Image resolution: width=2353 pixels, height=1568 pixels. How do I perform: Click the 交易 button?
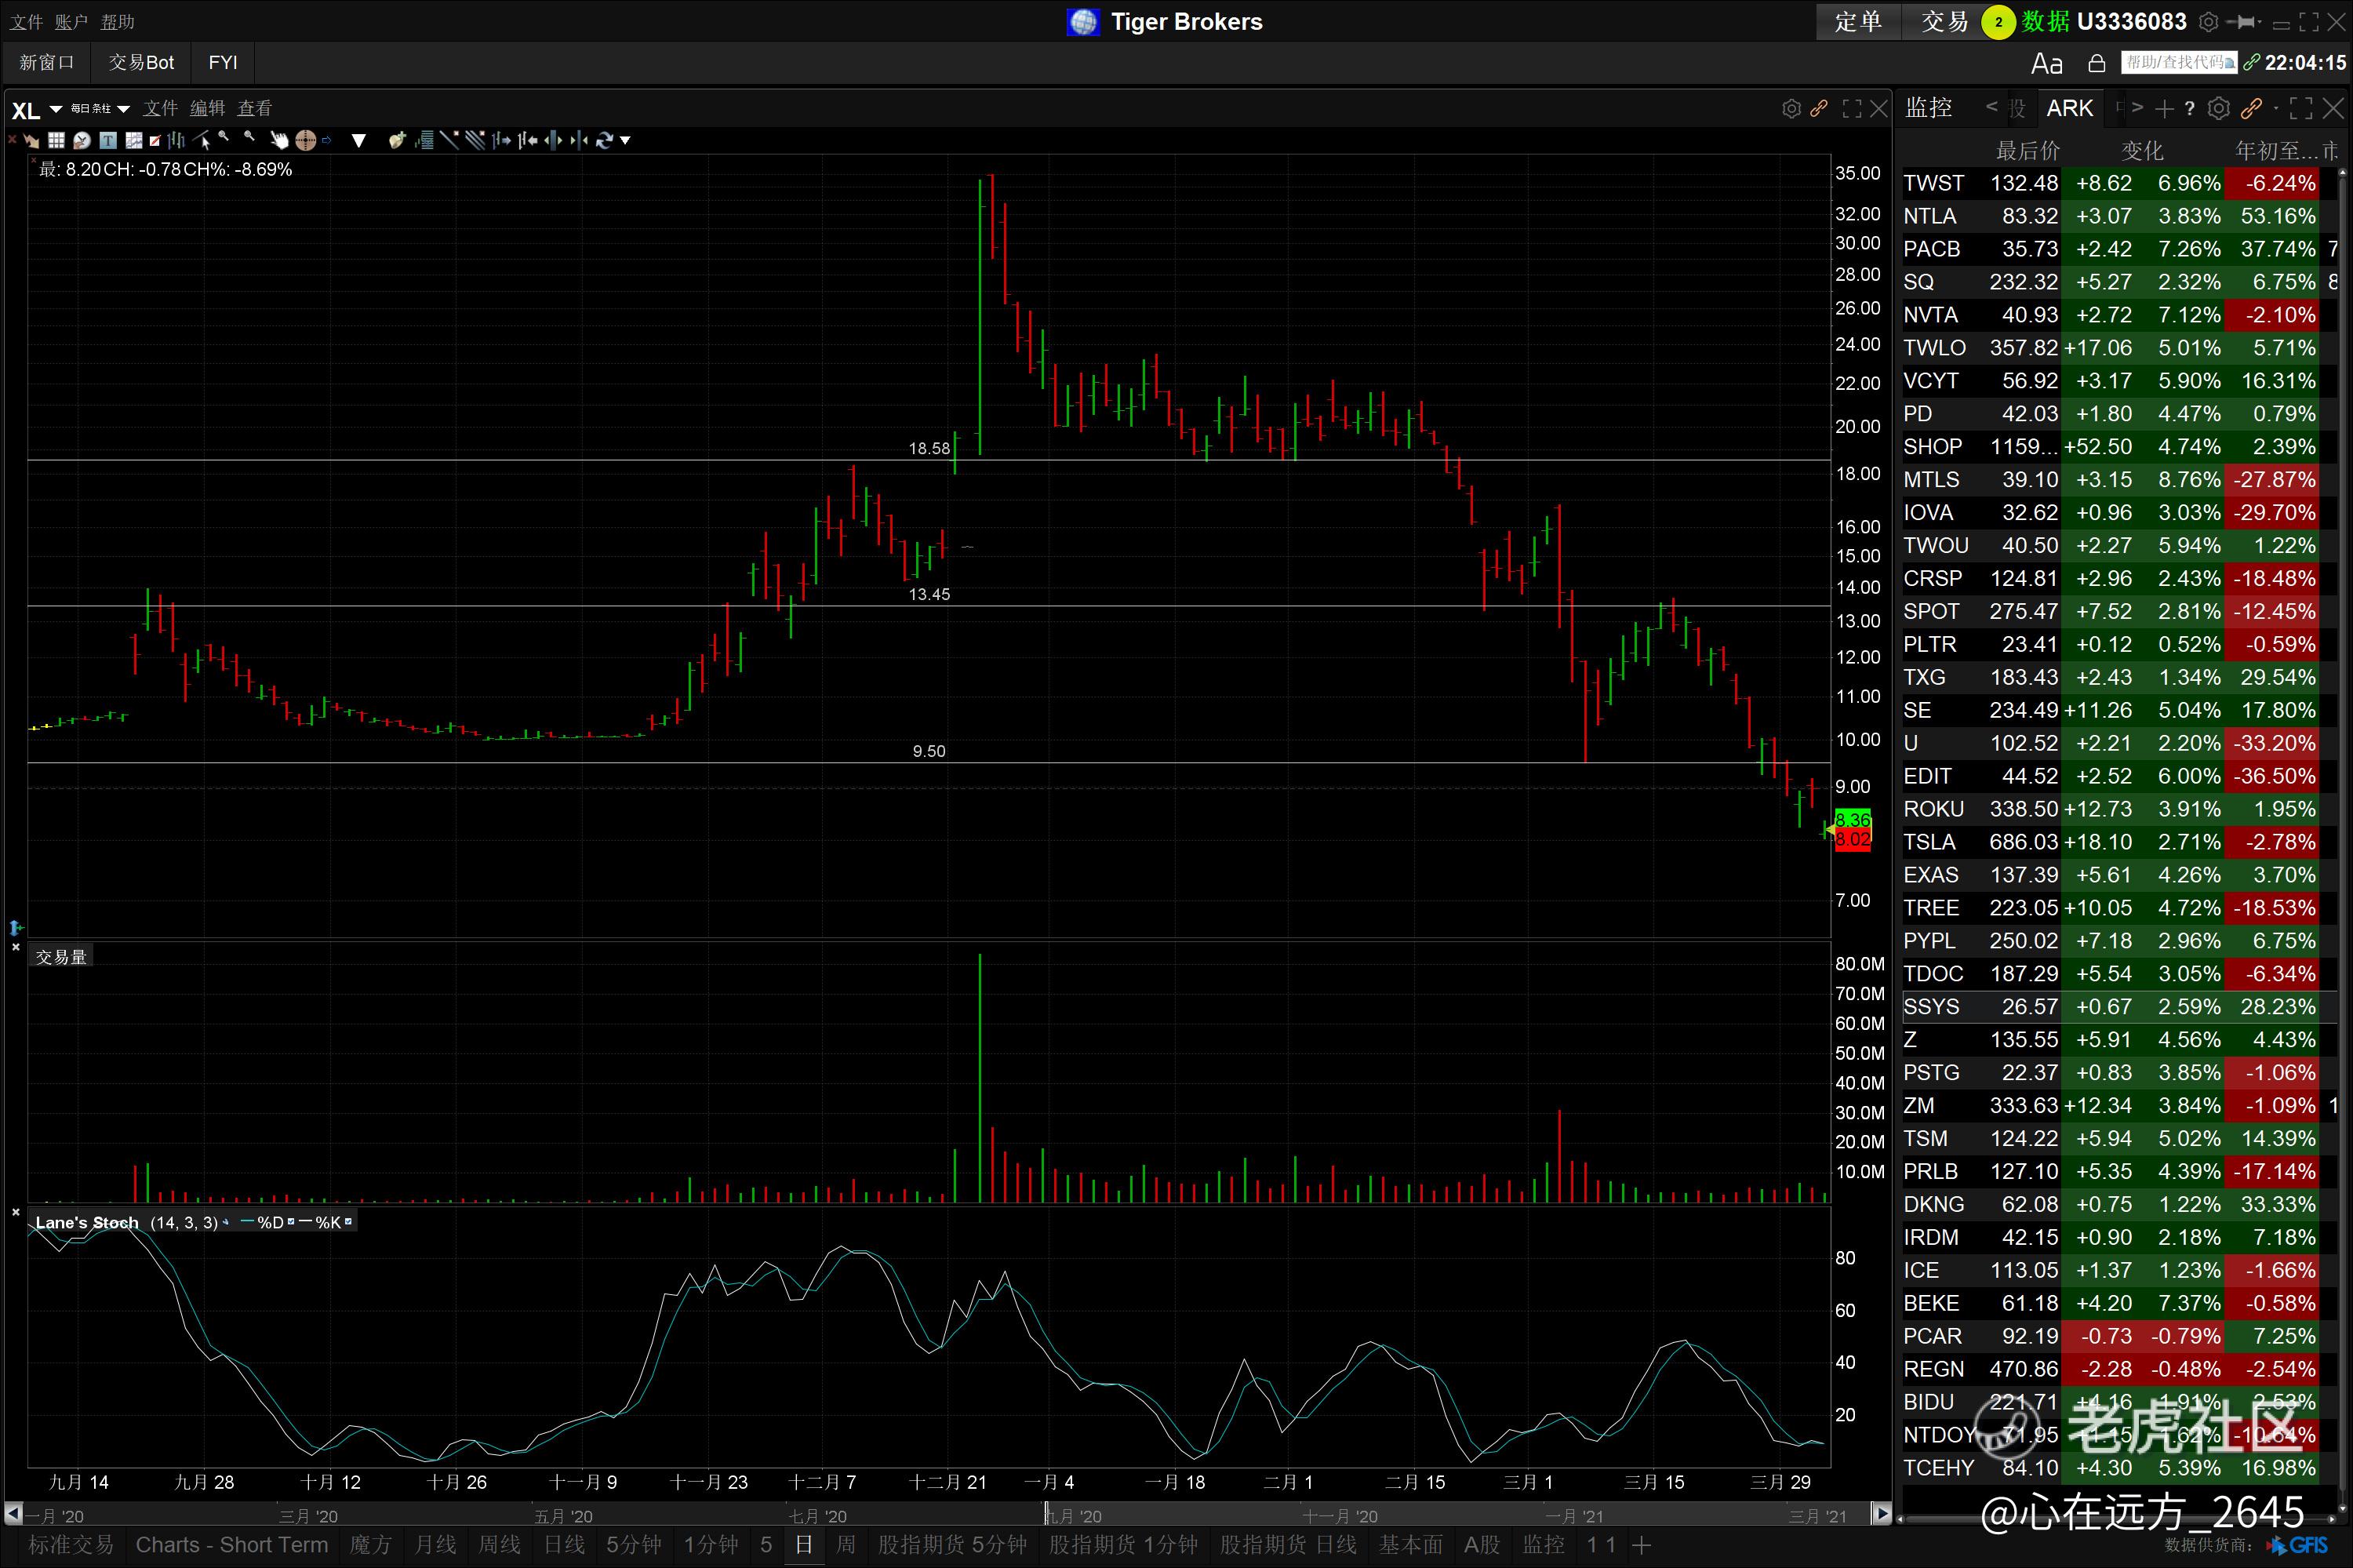[1943, 22]
